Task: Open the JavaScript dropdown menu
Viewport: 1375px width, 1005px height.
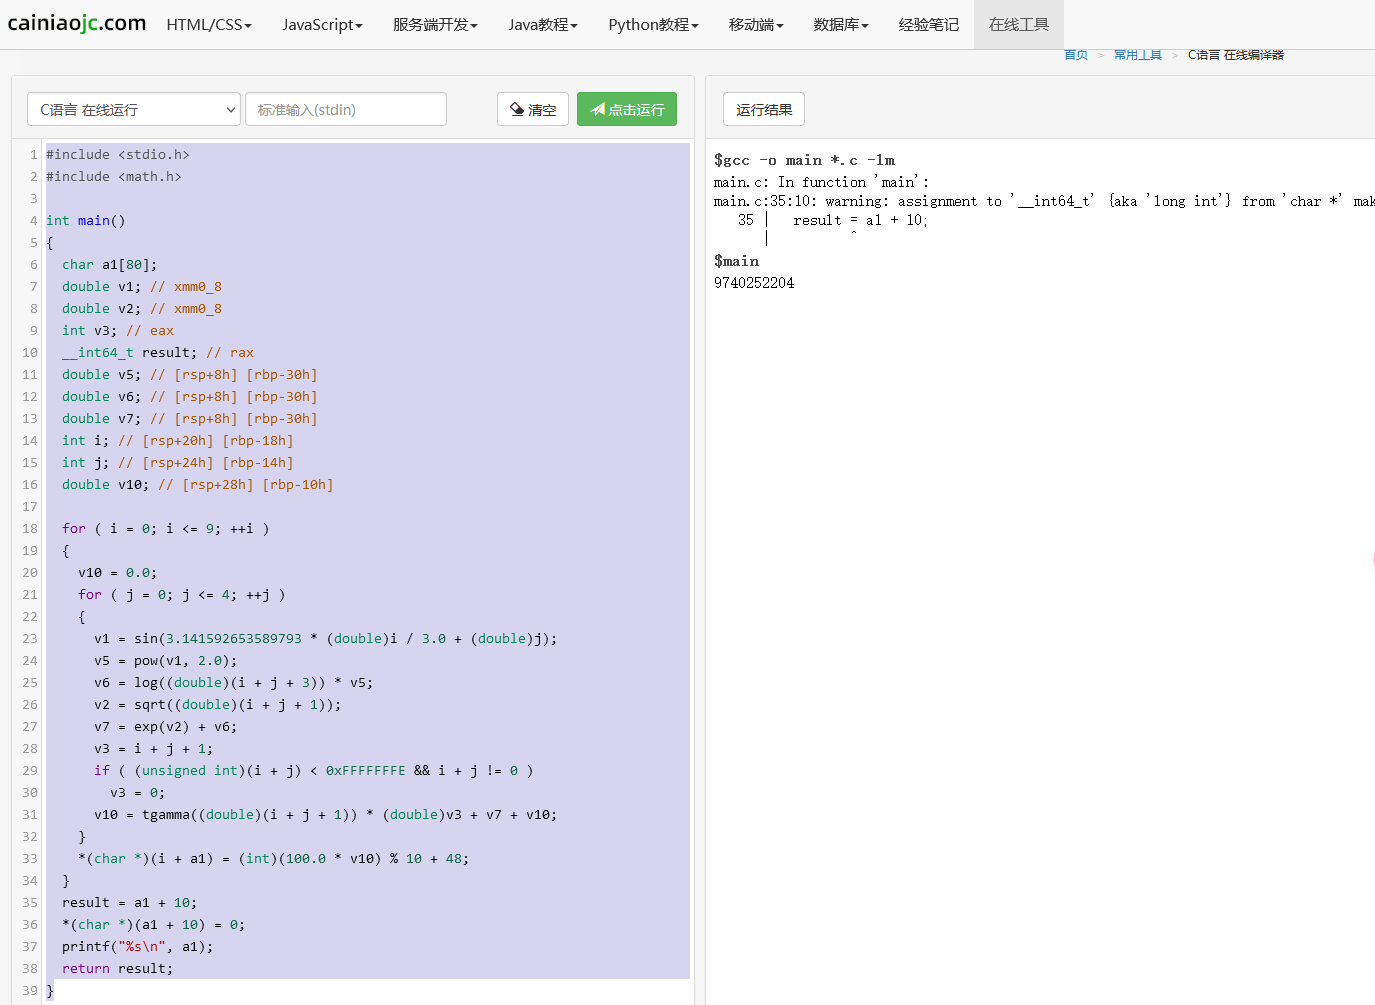Action: click(x=322, y=24)
